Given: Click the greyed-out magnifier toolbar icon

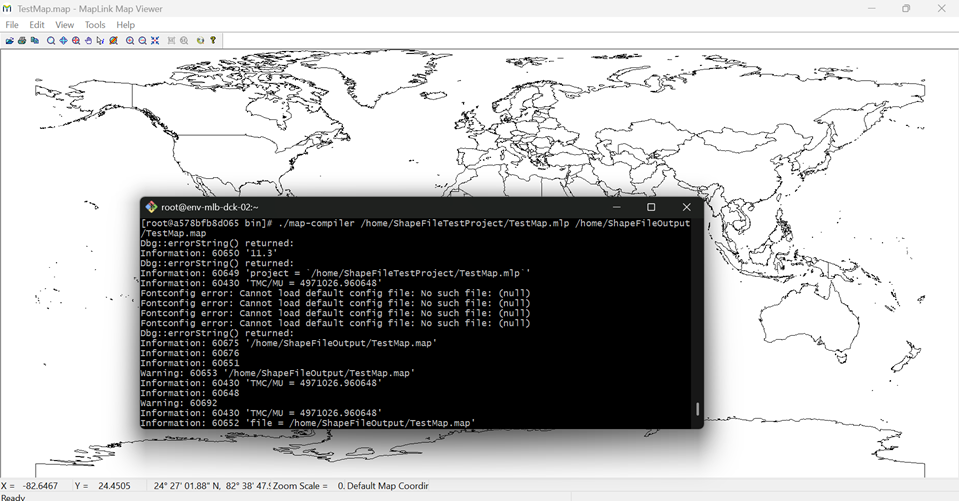Looking at the screenshot, I should [184, 40].
